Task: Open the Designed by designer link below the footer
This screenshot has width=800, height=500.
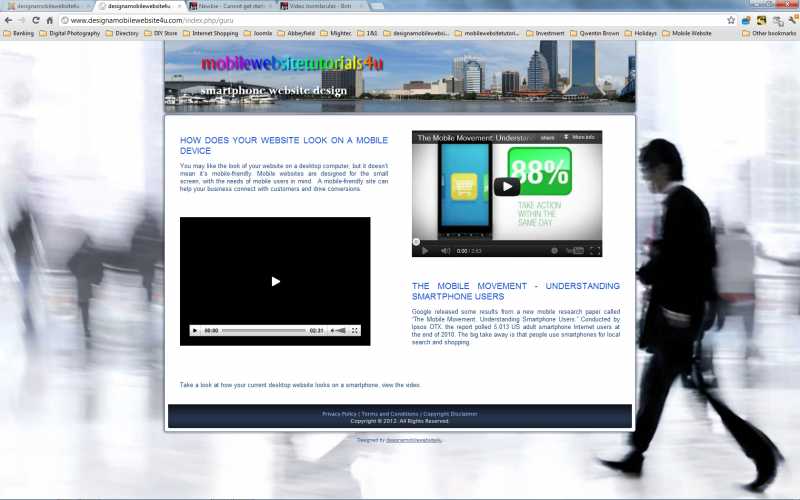Action: [x=414, y=440]
